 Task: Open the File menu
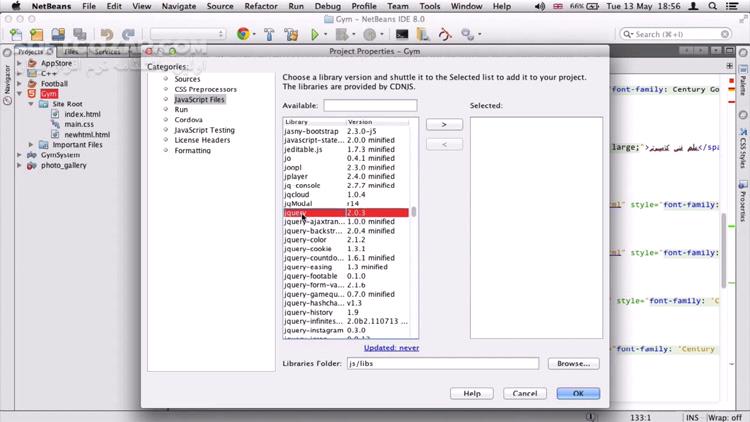point(89,6)
